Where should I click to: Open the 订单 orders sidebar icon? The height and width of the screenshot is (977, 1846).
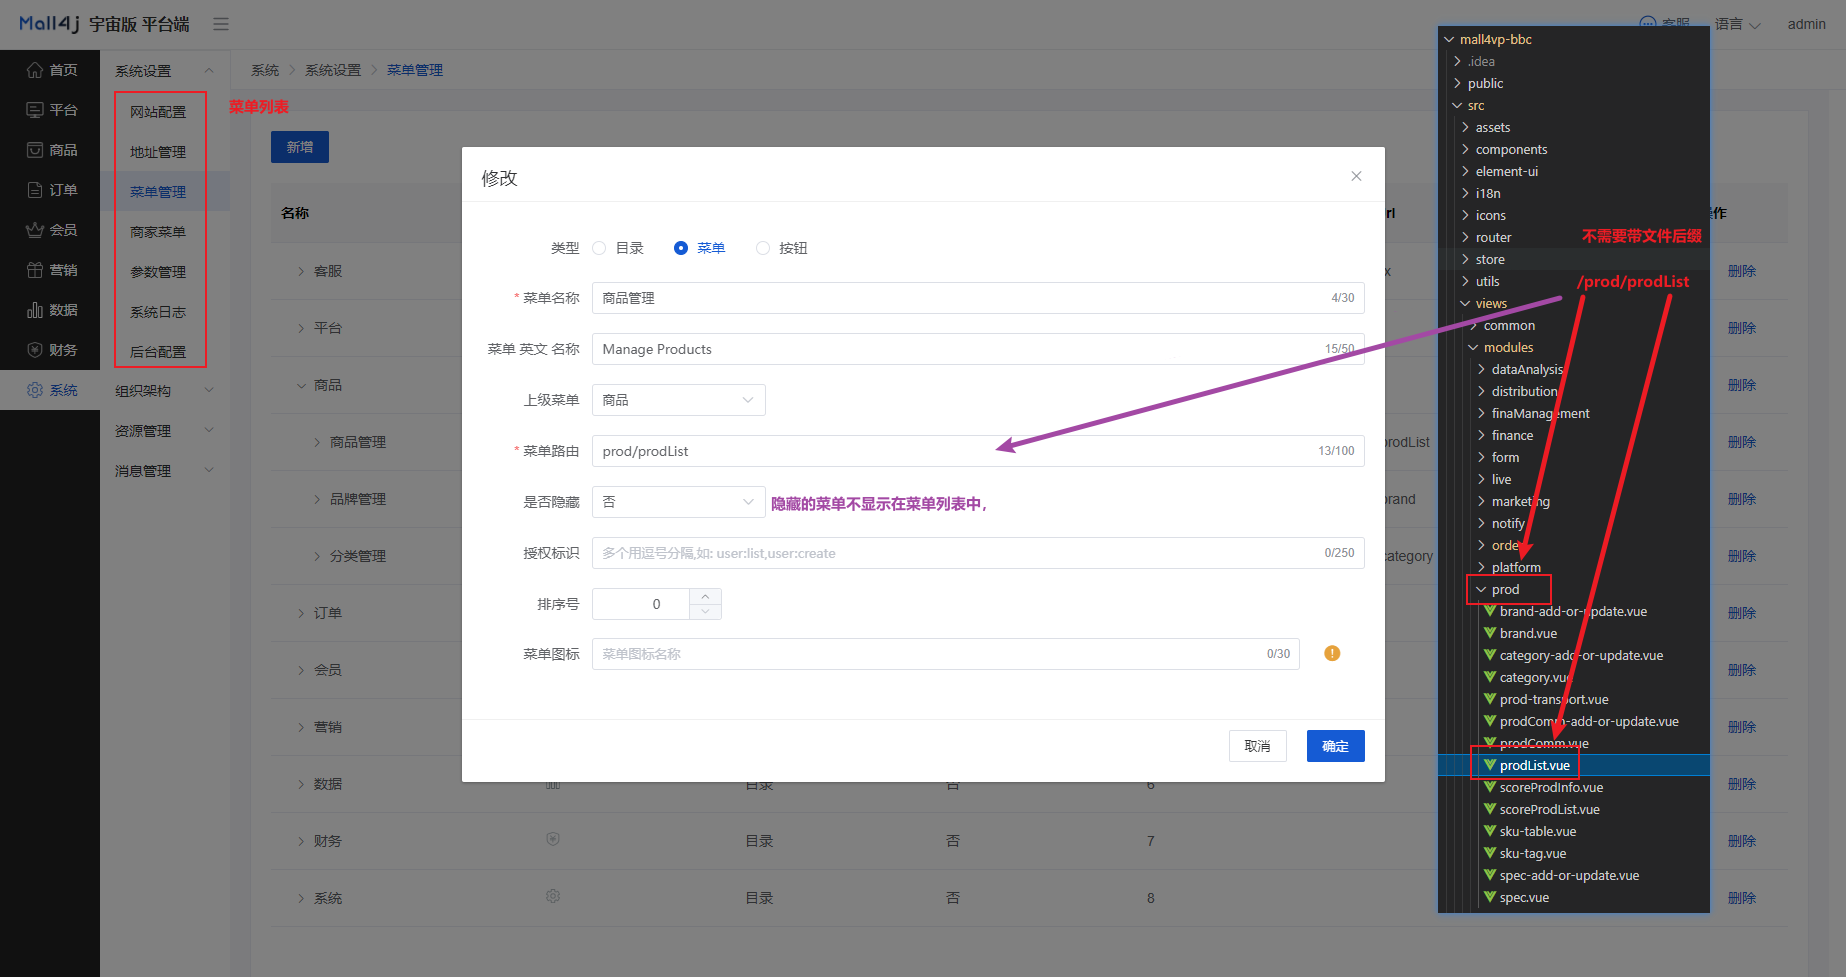coord(35,190)
